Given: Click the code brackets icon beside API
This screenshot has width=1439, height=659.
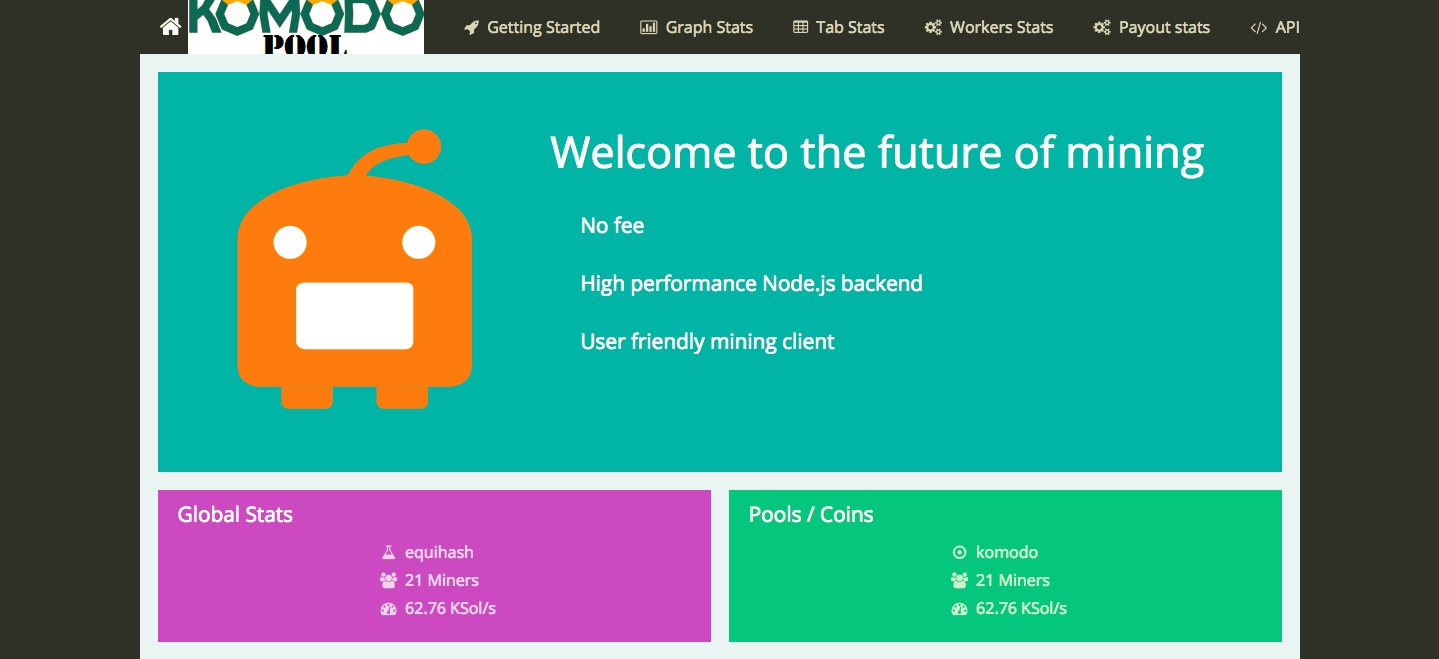Looking at the screenshot, I should click(1259, 28).
